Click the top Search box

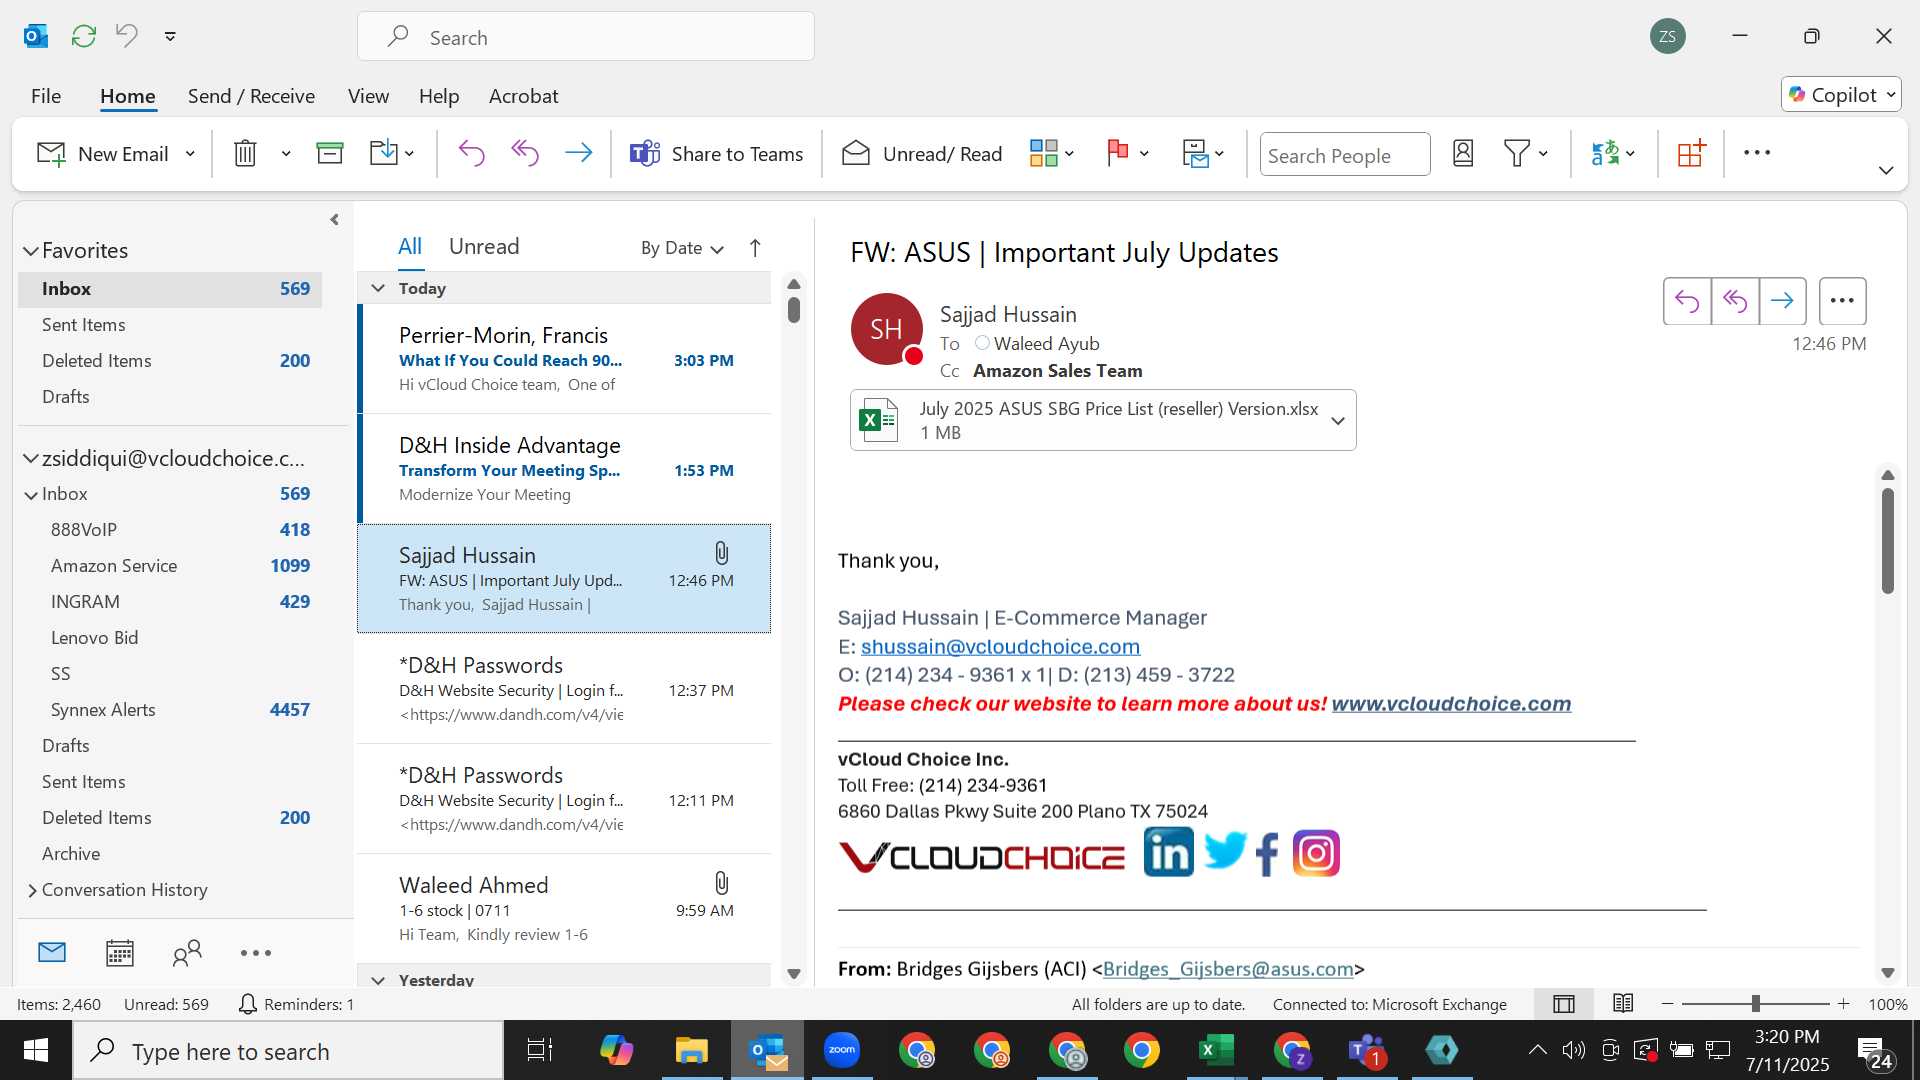click(586, 37)
